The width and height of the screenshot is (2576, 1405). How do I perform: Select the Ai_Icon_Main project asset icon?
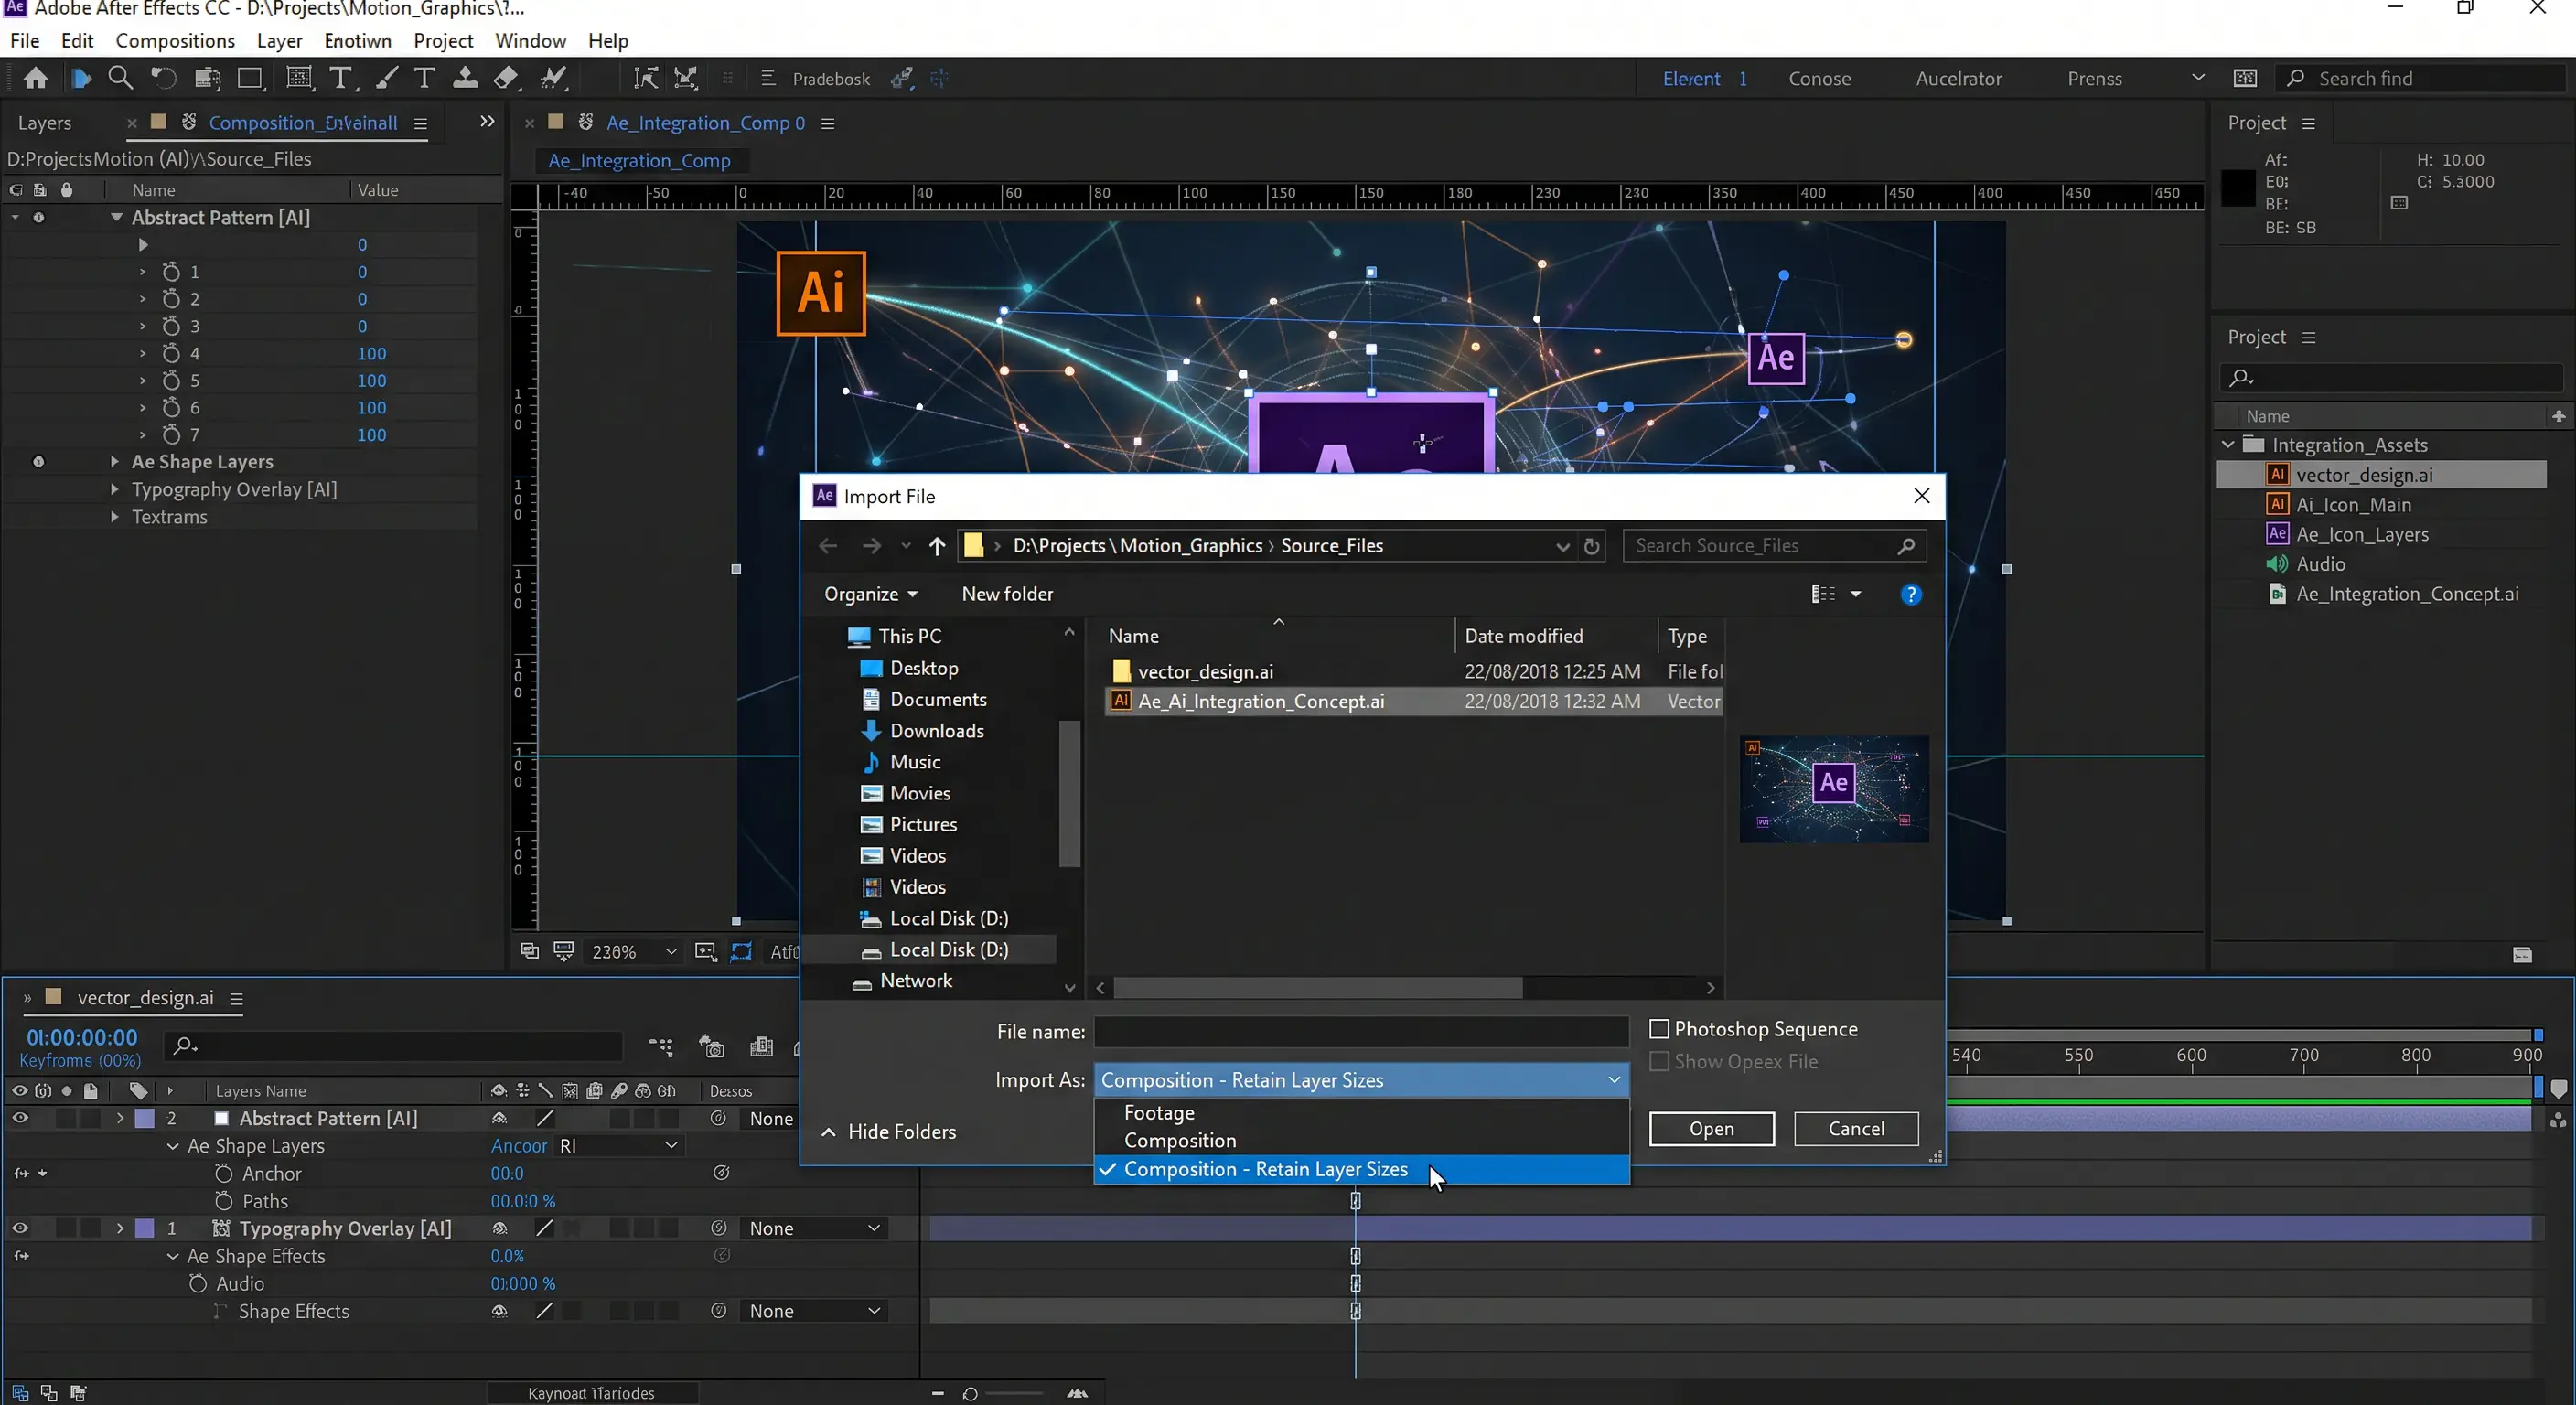(2278, 505)
